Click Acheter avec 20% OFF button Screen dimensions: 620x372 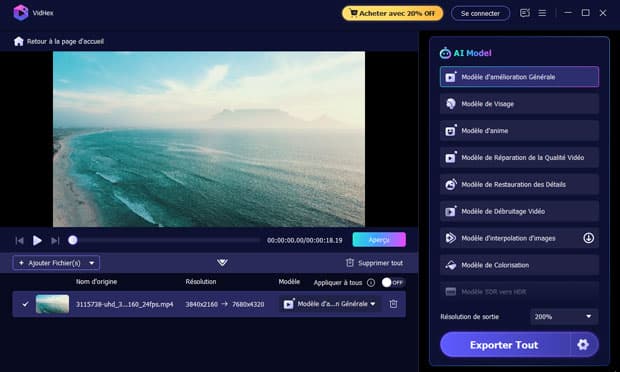tap(392, 13)
